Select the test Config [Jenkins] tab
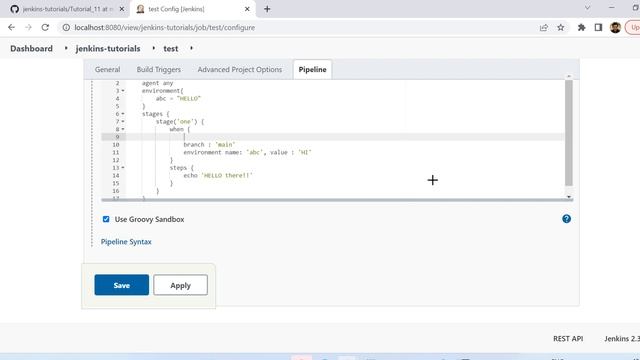This screenshot has width=640, height=360. point(192,9)
